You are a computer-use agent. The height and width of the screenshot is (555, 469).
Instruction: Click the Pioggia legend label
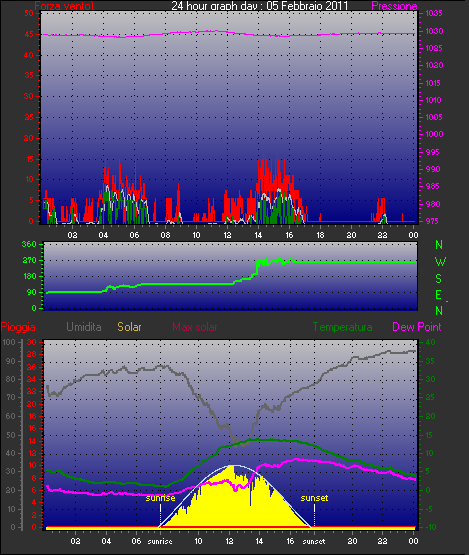point(18,327)
